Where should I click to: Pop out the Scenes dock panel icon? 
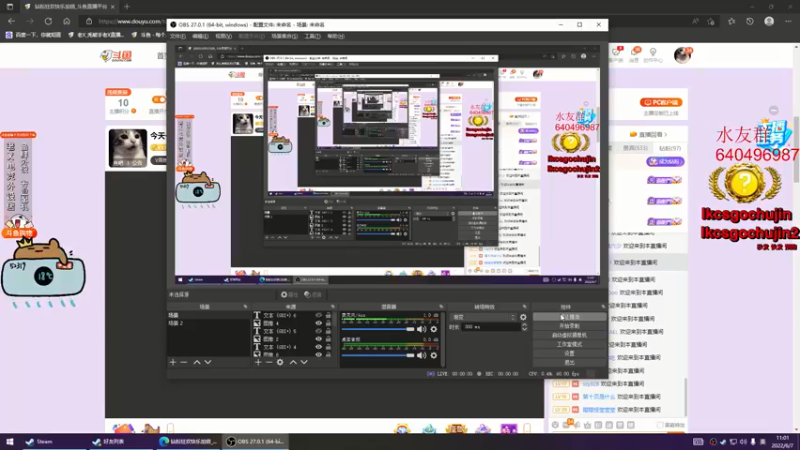point(245,307)
